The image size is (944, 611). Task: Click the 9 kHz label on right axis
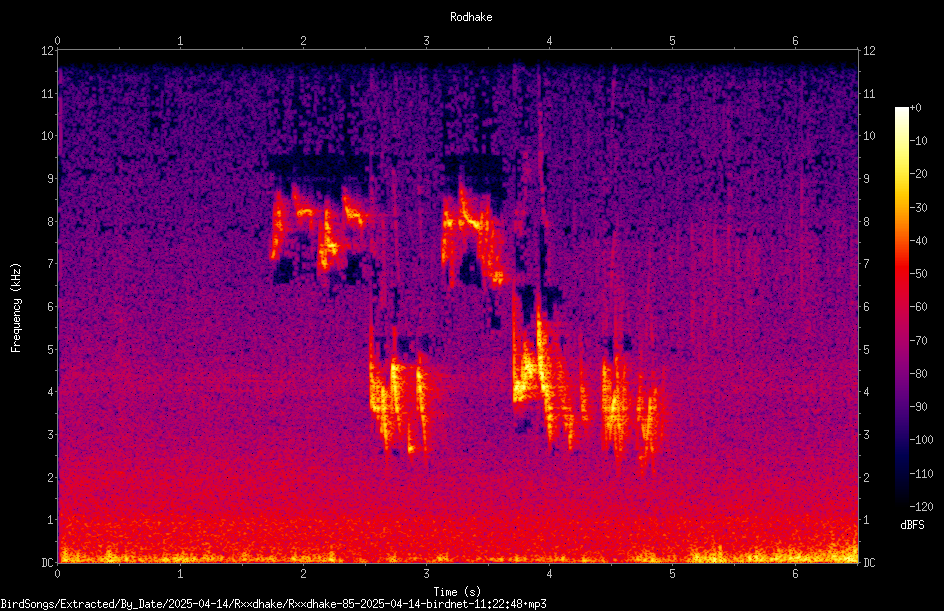pos(866,178)
